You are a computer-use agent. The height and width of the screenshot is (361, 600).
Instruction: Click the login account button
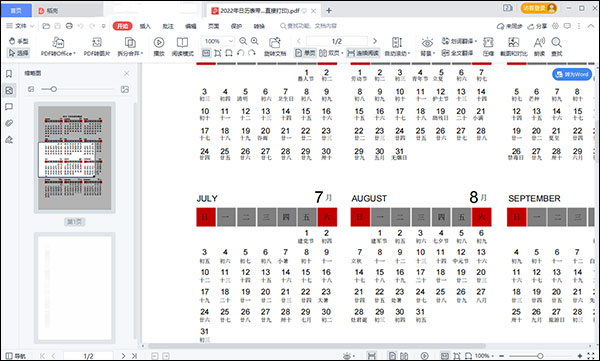[539, 8]
